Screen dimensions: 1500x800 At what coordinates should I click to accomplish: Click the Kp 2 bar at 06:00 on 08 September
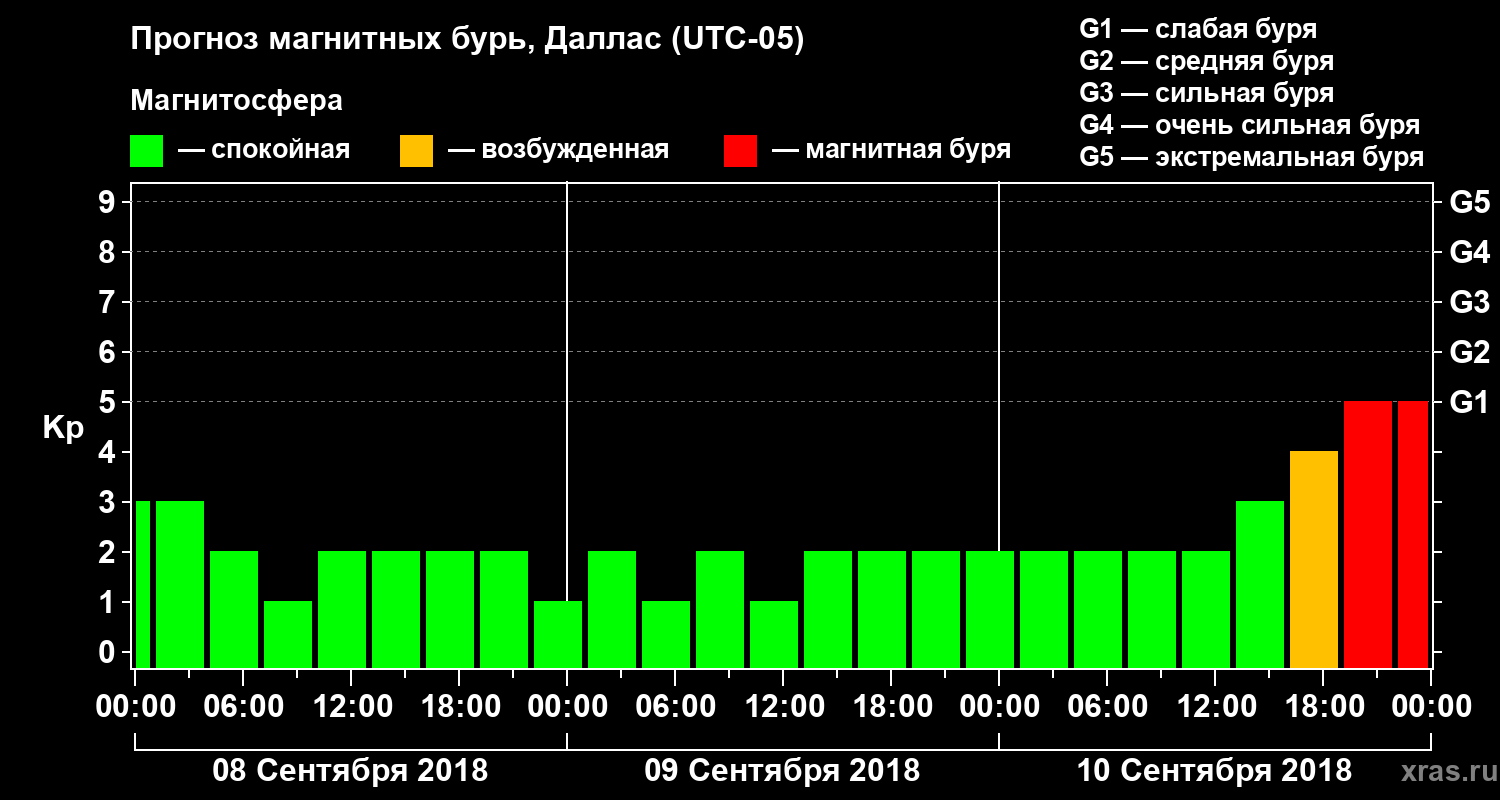click(x=234, y=609)
